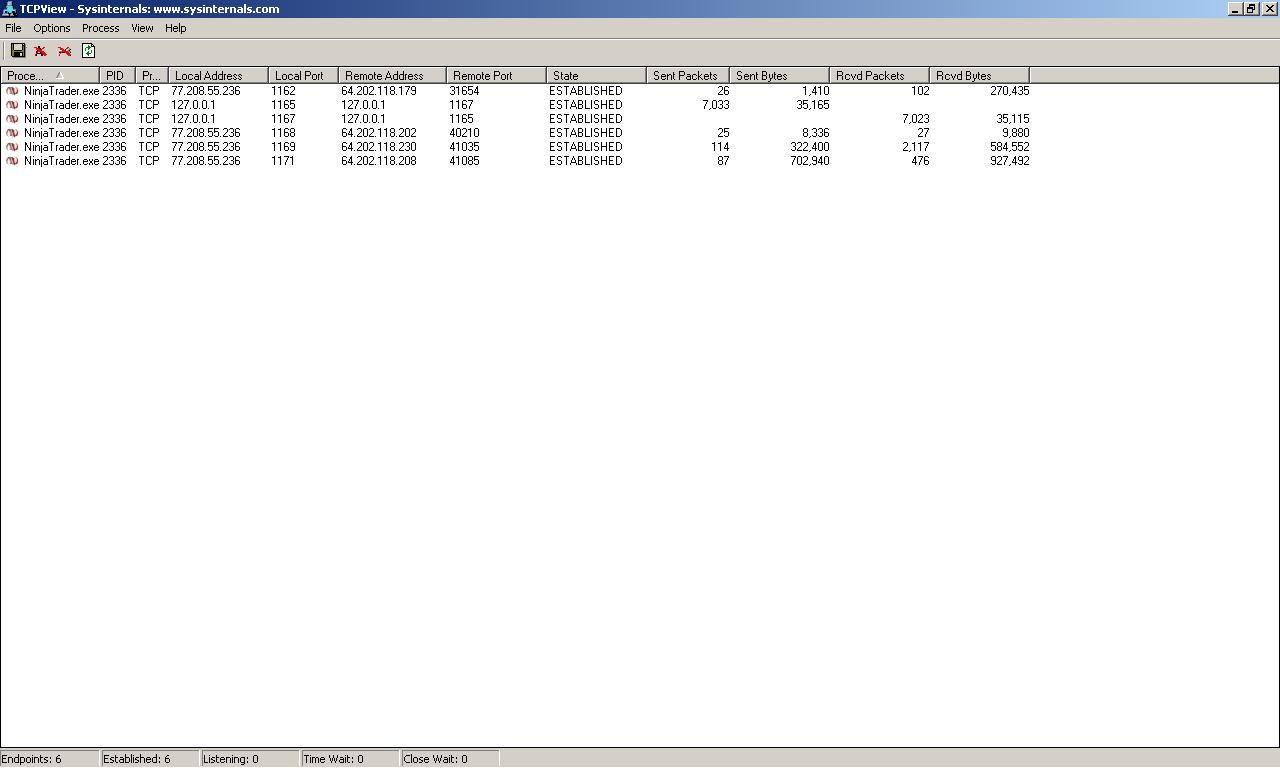Sort by the Local Port column header
The width and height of the screenshot is (1280, 768).
[x=303, y=75]
